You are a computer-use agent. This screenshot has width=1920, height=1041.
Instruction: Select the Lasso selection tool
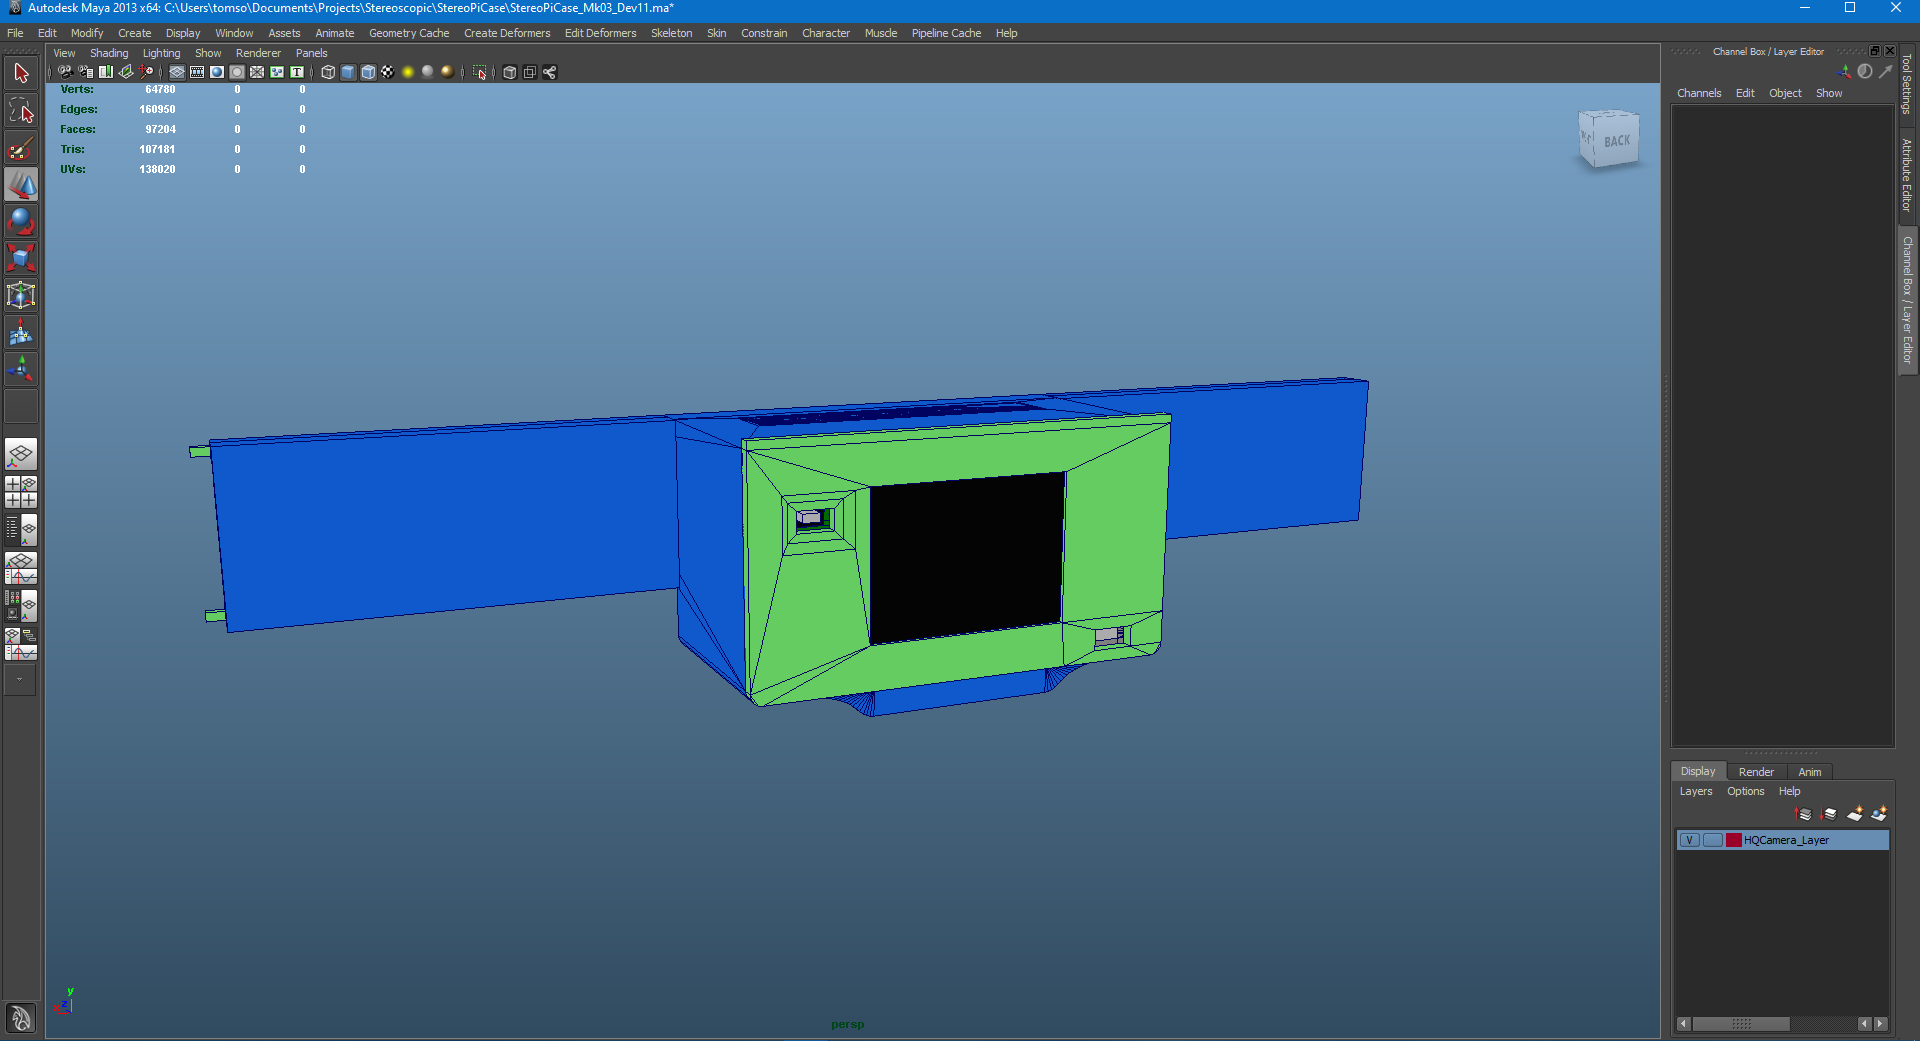20,110
